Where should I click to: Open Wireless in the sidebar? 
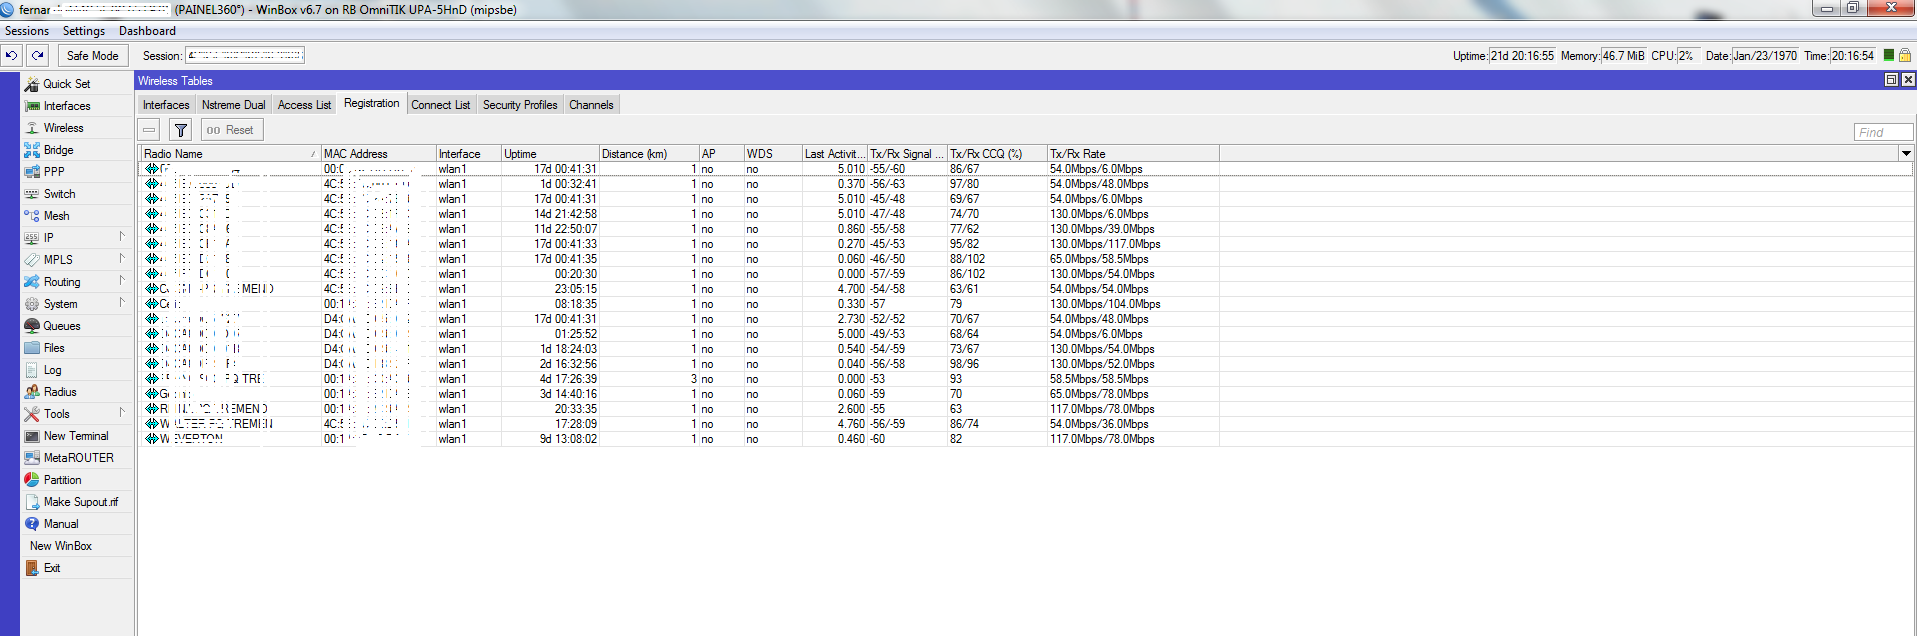tap(63, 128)
